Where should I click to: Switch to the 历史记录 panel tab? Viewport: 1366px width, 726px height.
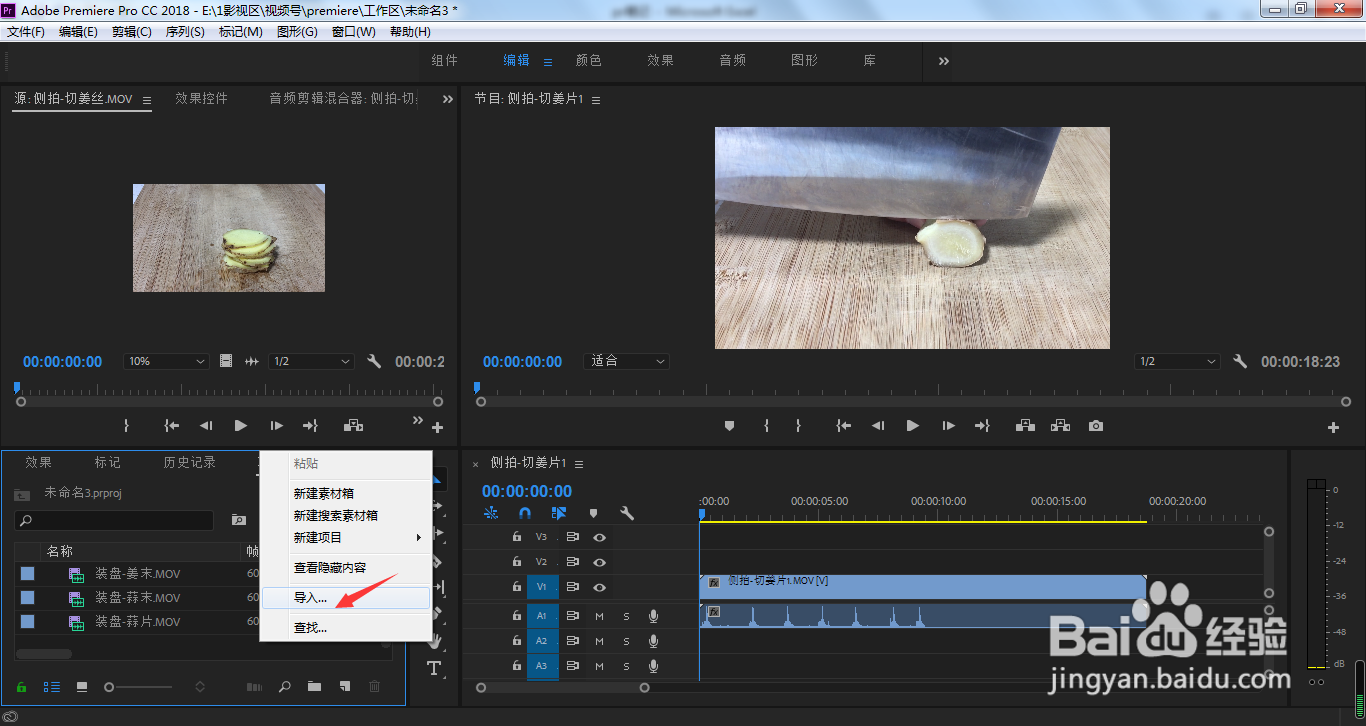coord(190,462)
